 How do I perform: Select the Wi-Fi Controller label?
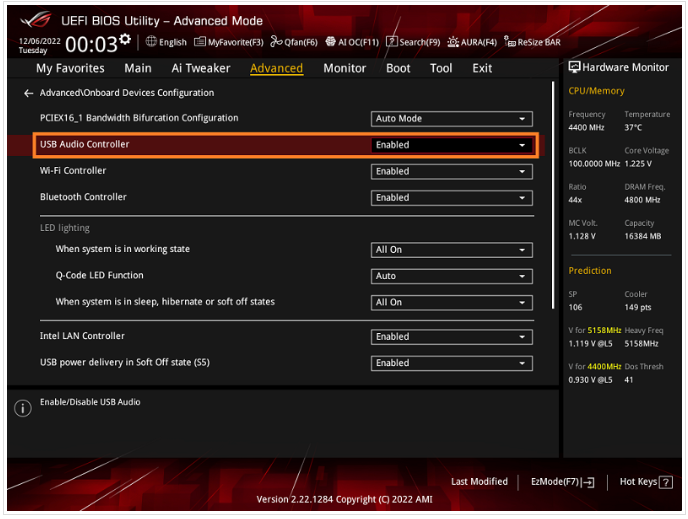click(x=73, y=171)
